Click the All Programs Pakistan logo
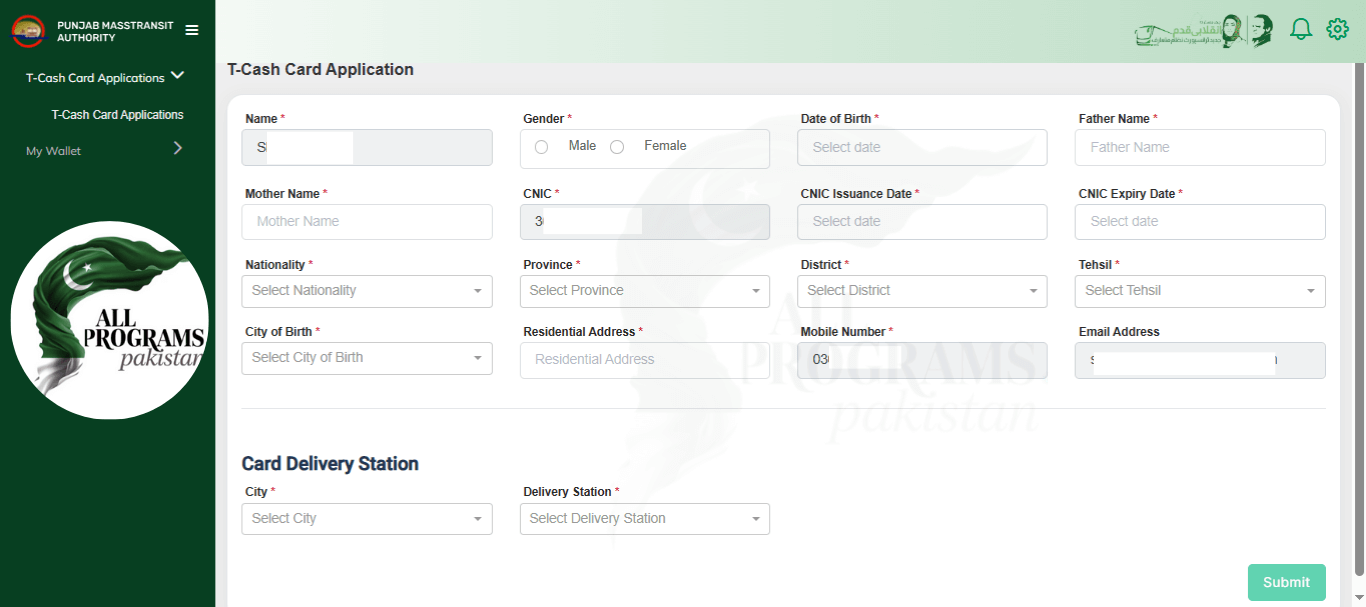Screen dimensions: 1366x607 (x=110, y=320)
